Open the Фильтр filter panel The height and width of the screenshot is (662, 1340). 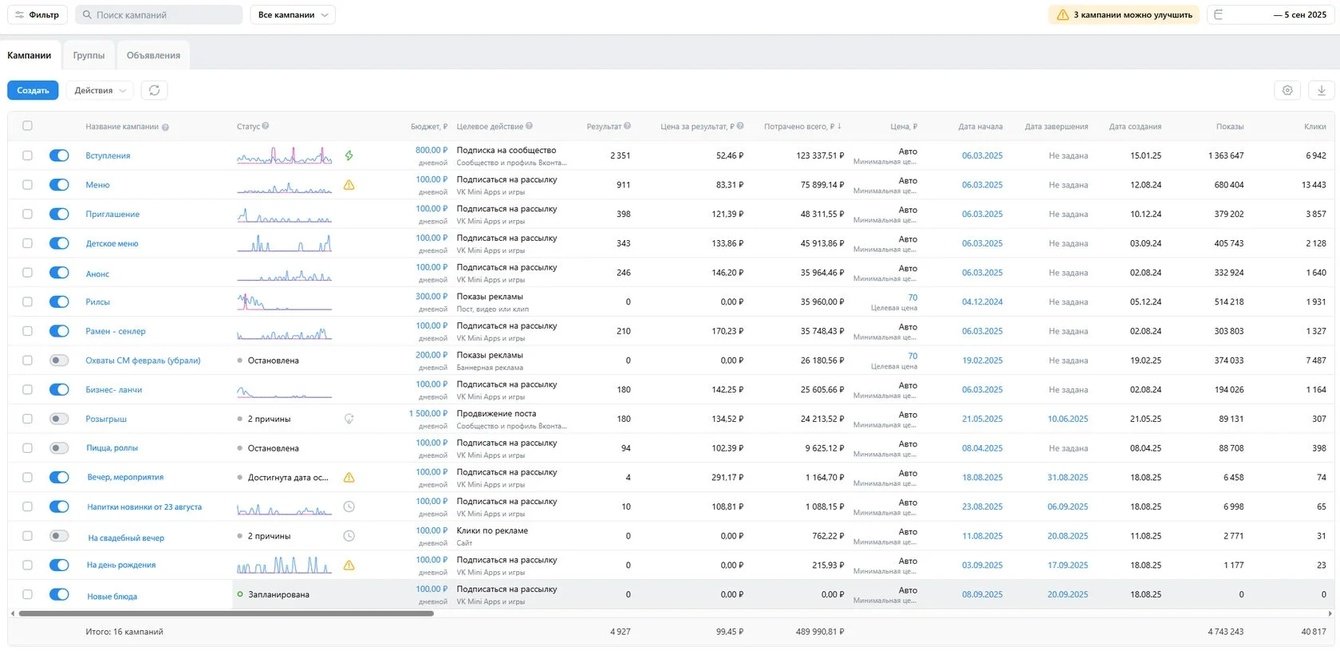tap(36, 15)
